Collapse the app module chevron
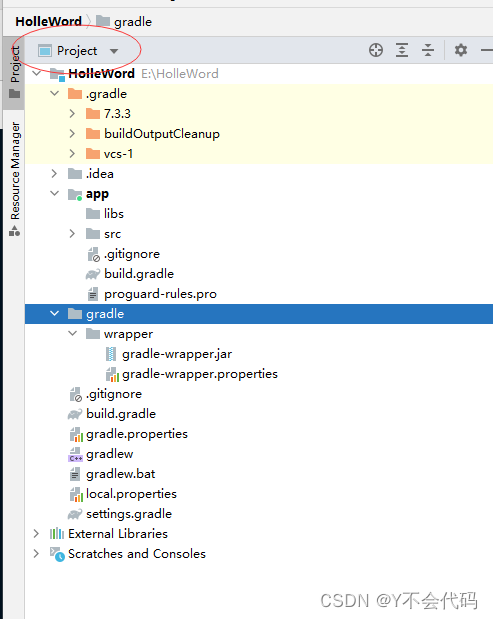Viewport: 493px width, 619px height. point(54,193)
